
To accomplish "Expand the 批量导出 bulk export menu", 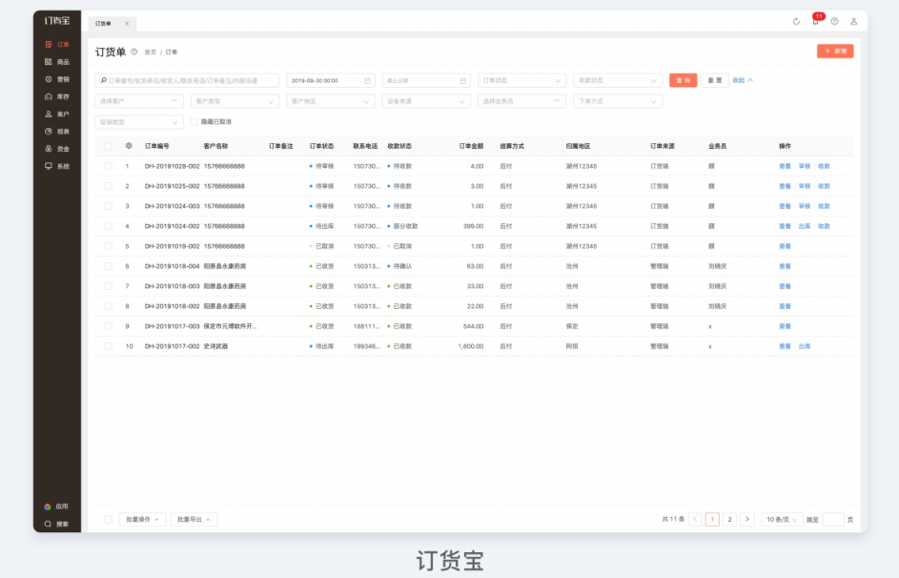I will (x=194, y=520).
